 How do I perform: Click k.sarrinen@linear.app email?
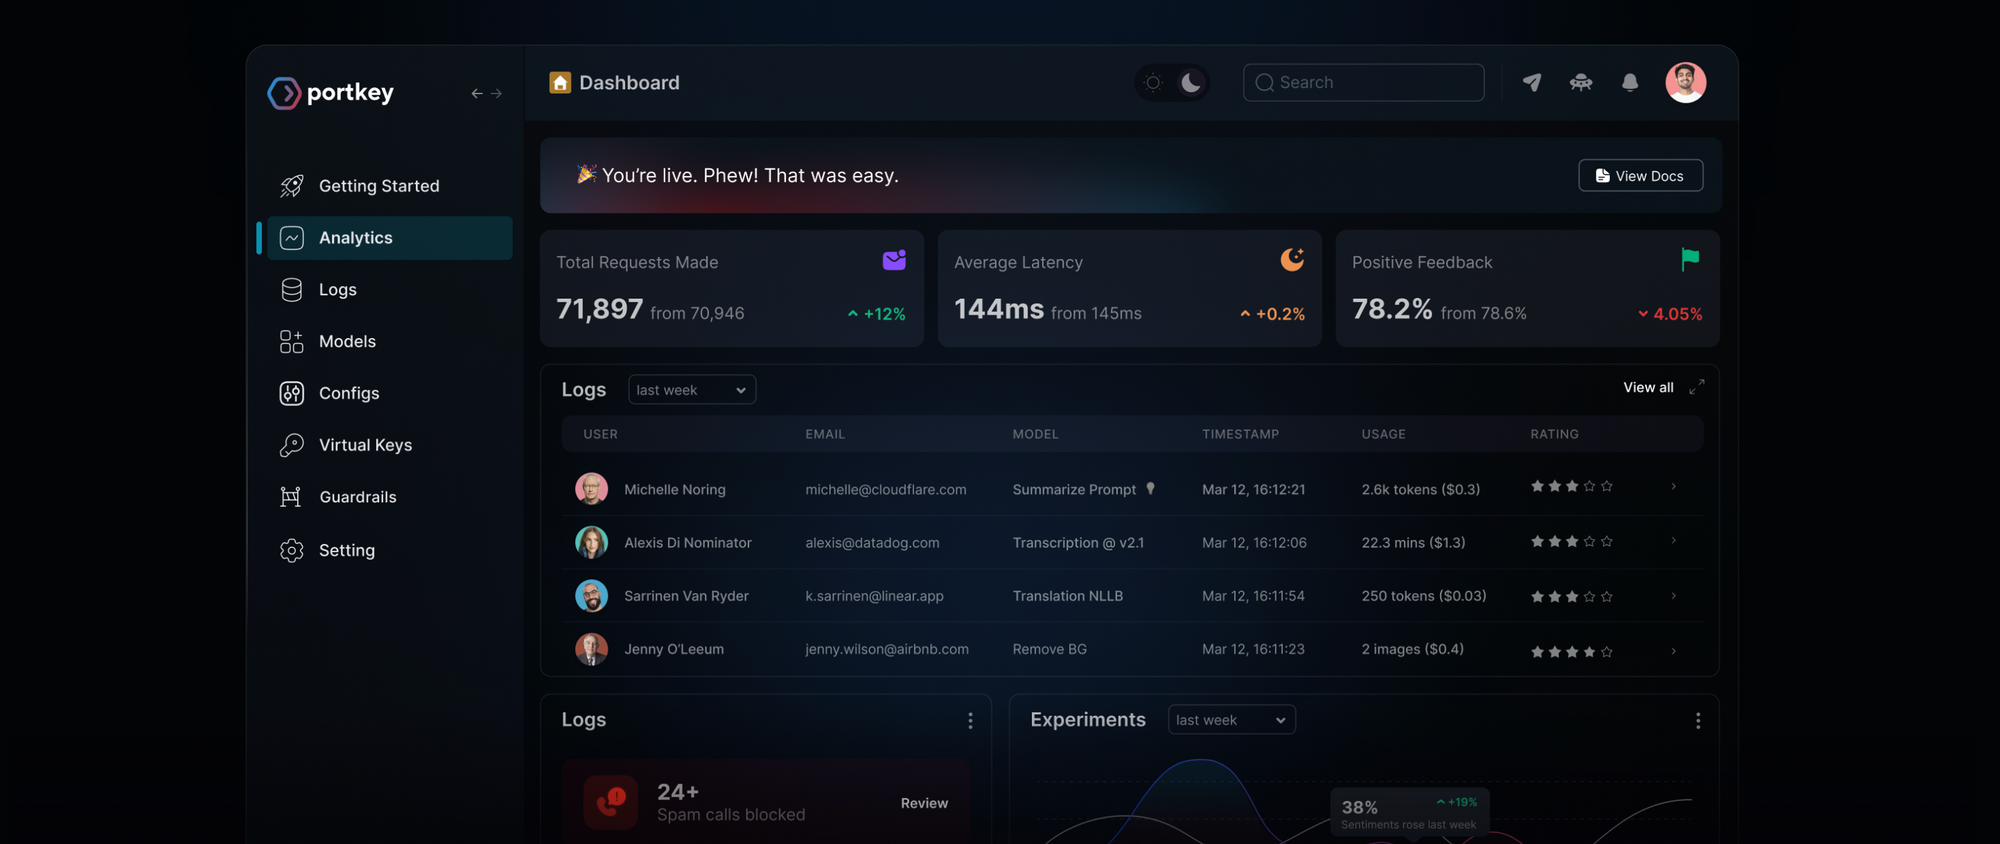874,596
